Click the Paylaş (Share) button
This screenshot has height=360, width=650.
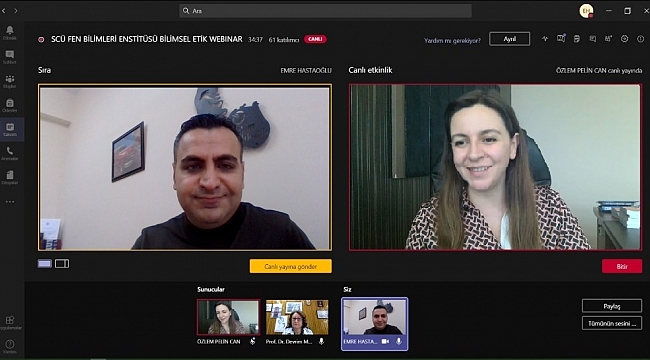(x=612, y=306)
